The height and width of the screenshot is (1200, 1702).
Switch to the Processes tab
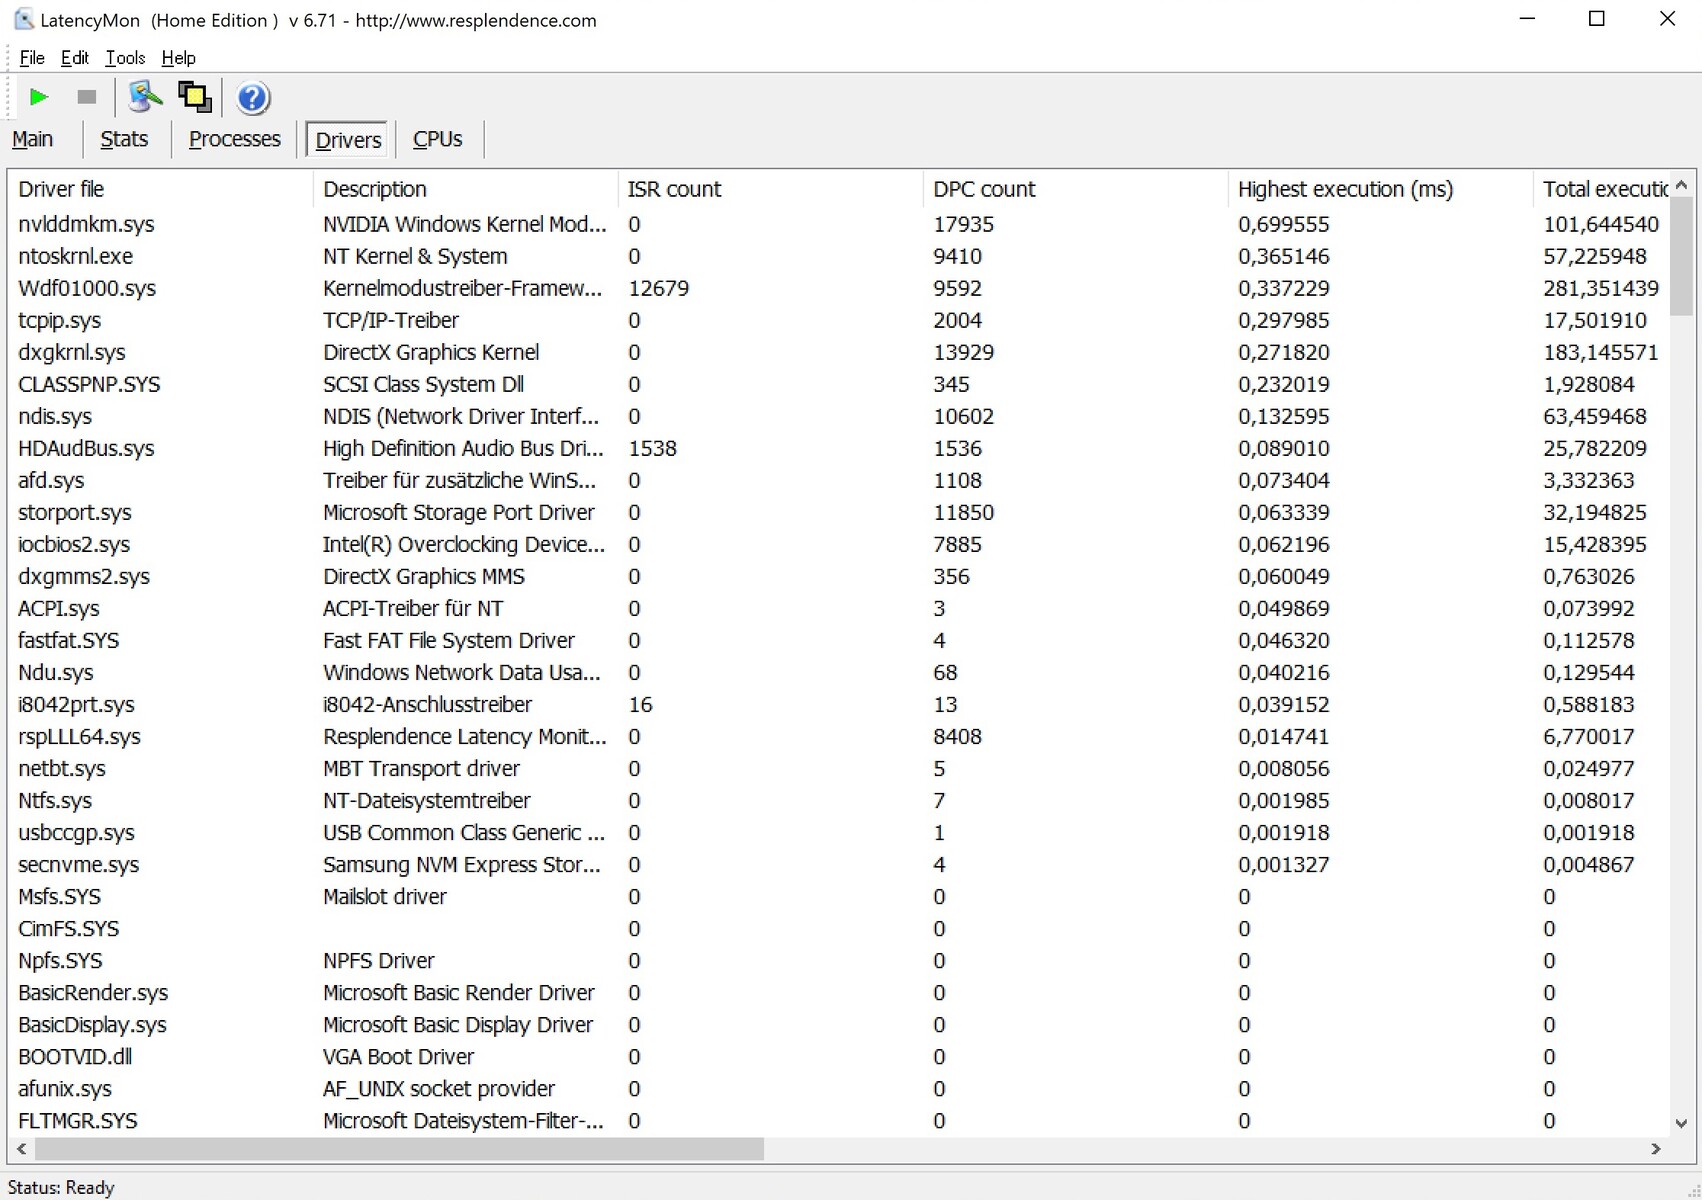235,139
